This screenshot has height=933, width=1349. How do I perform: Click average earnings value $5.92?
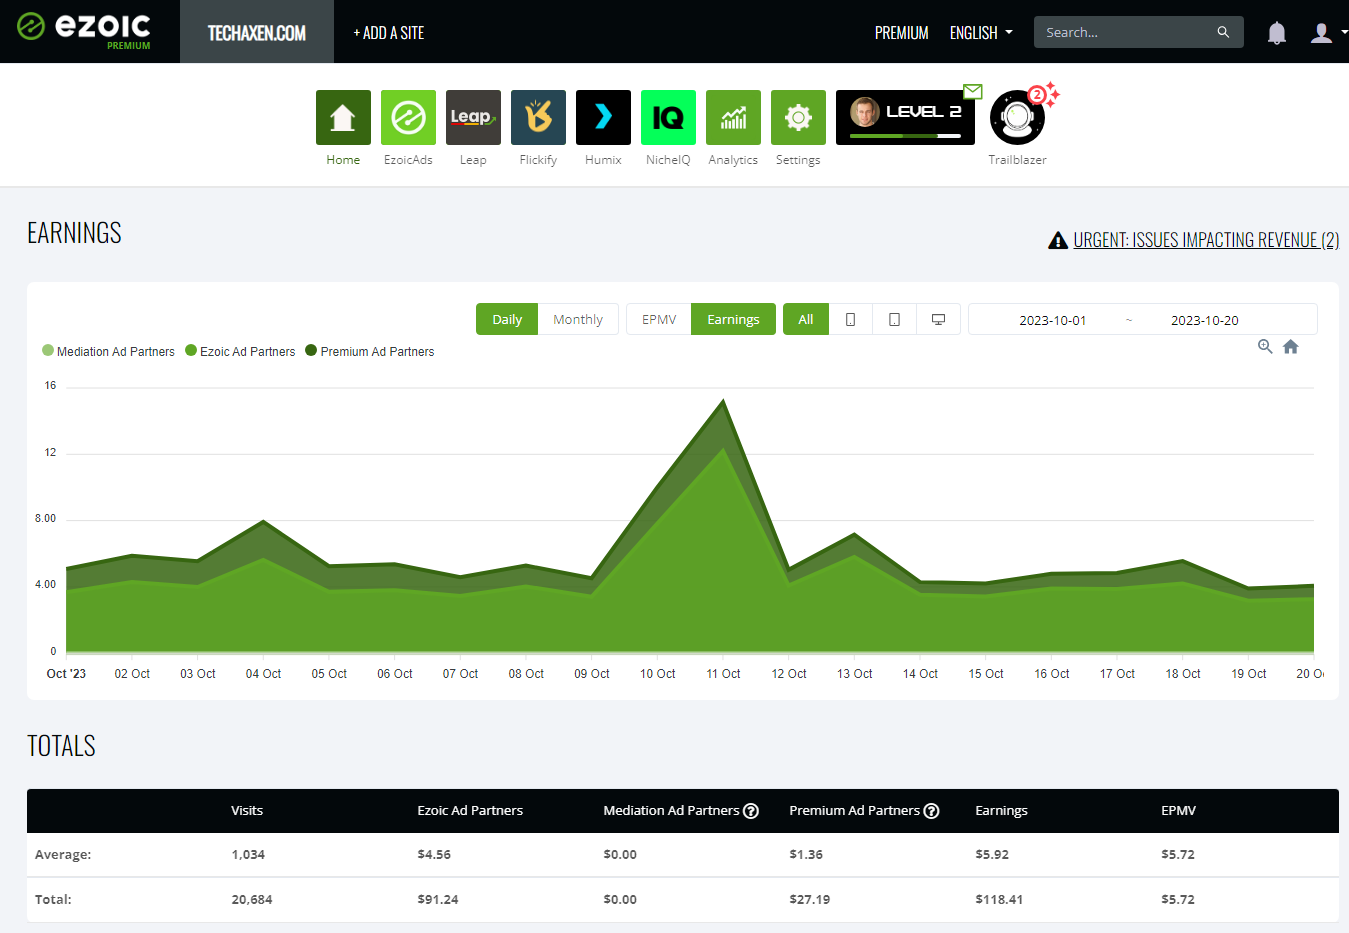click(x=992, y=855)
